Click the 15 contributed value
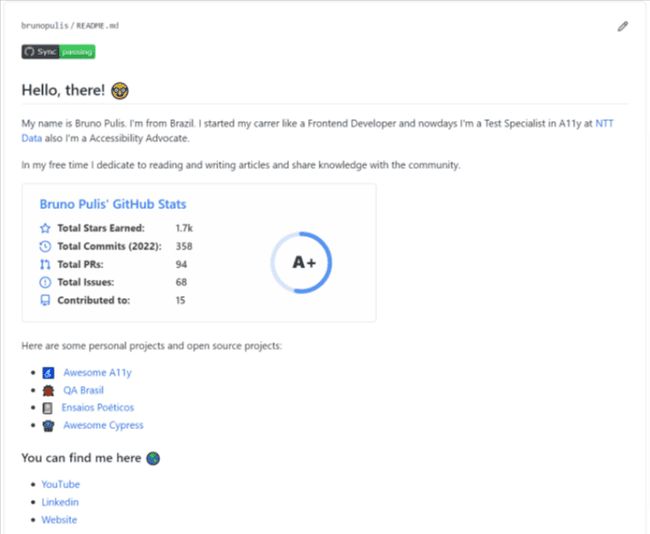This screenshot has width=650, height=534. [180, 300]
